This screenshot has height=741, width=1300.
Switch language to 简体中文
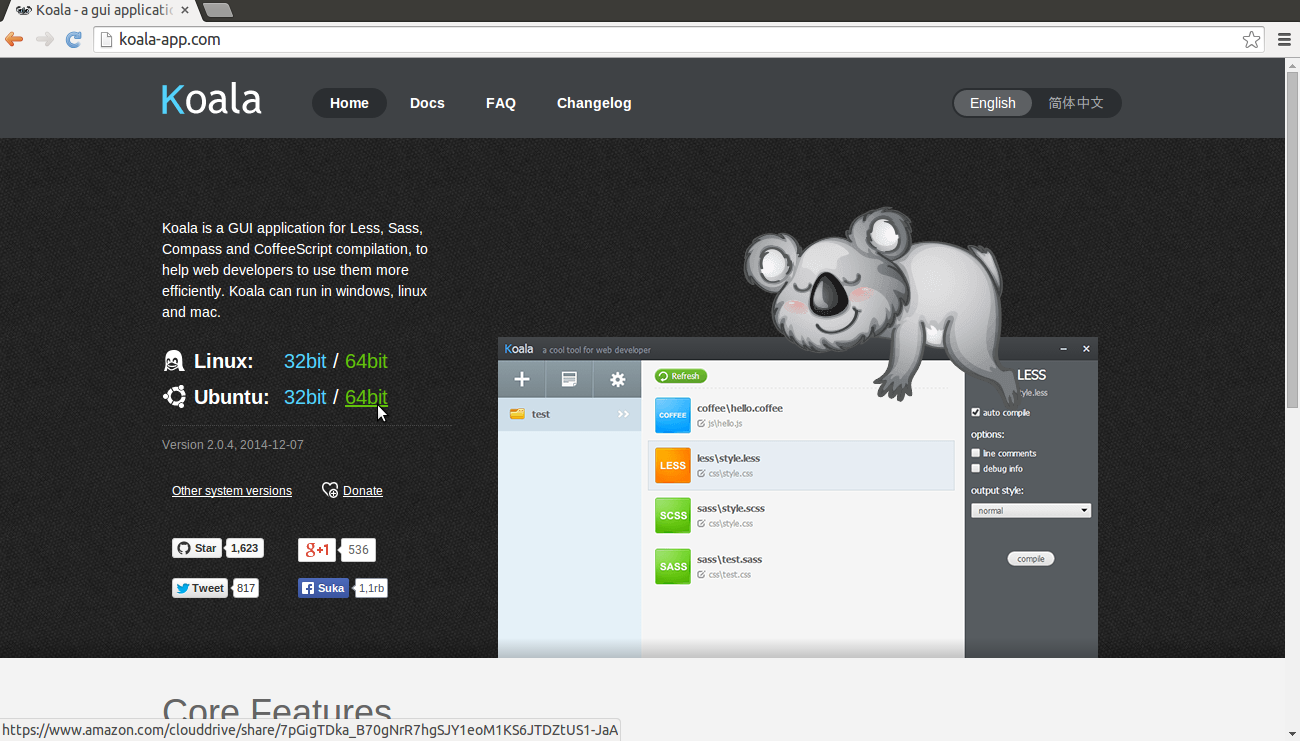[1076, 103]
